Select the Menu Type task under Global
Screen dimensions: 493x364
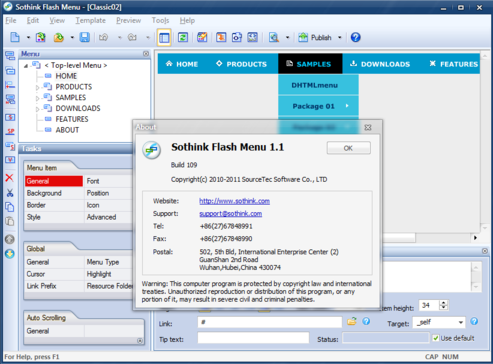click(x=103, y=262)
